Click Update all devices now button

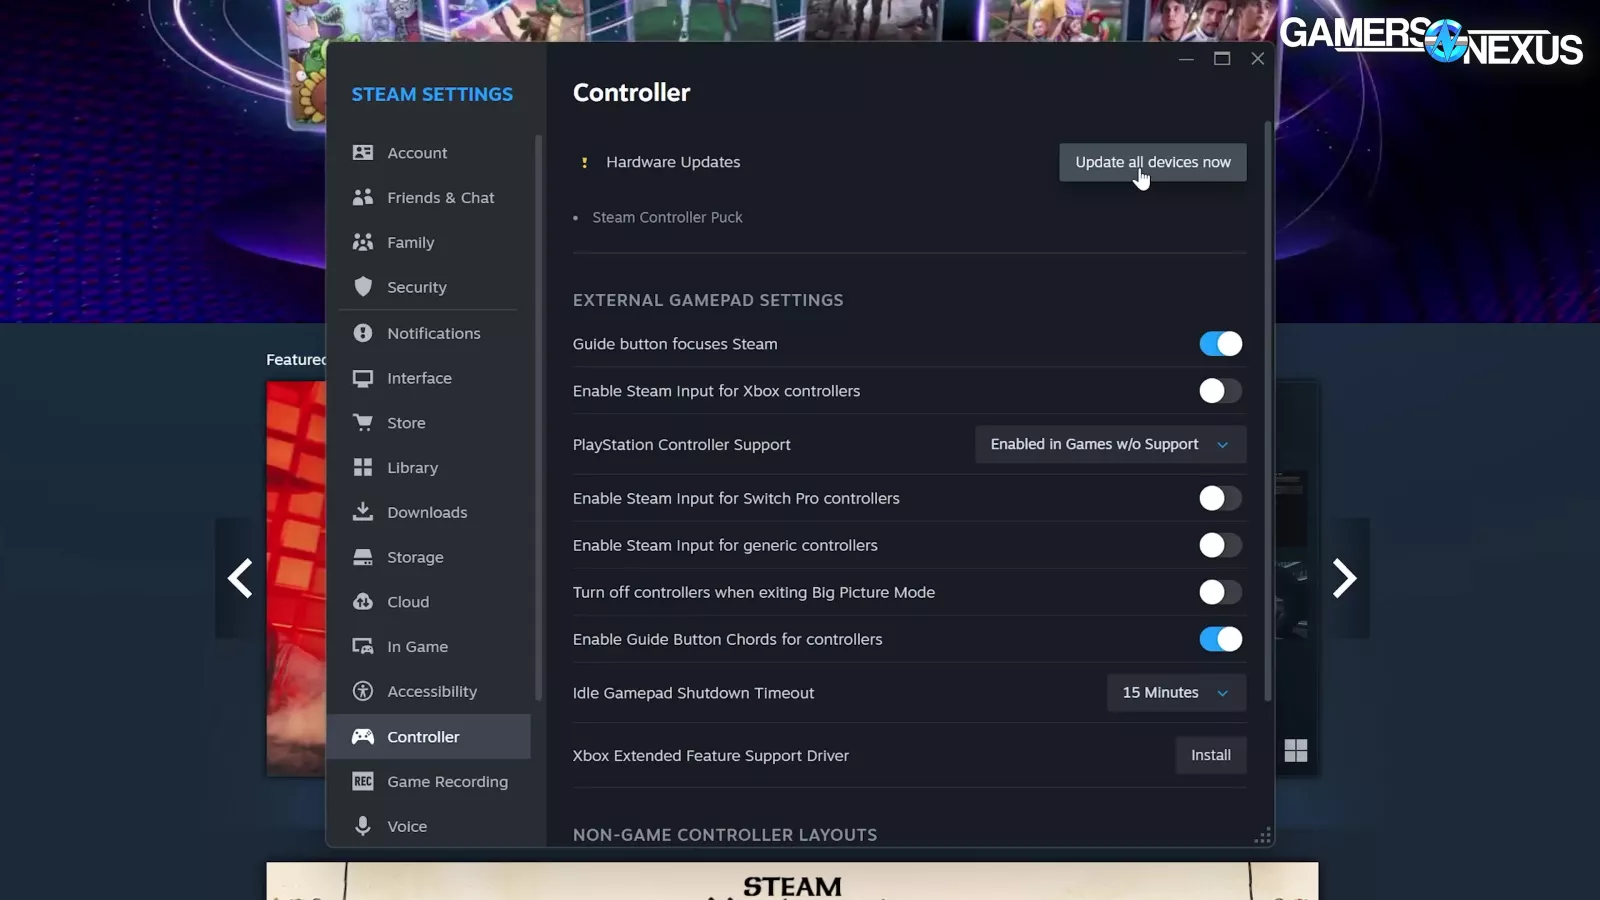[1153, 162]
